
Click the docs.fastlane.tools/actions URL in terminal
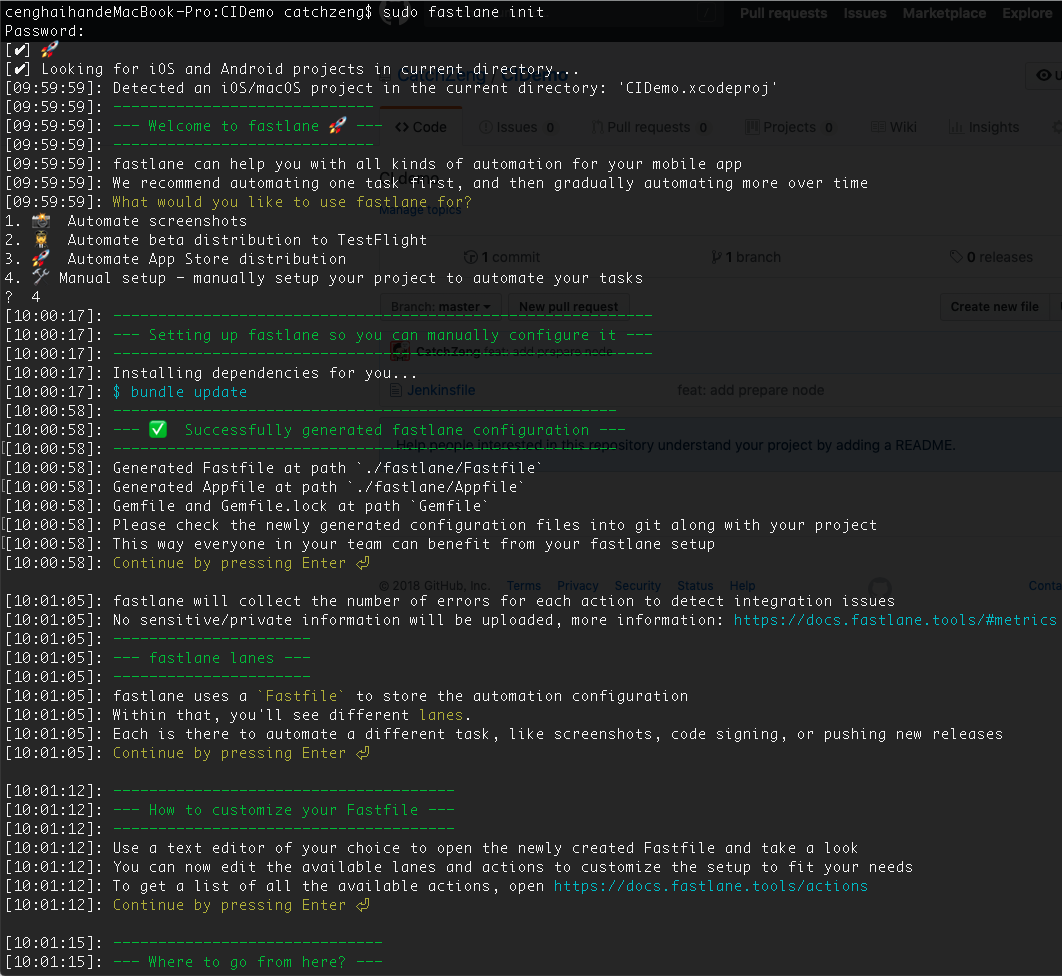710,886
